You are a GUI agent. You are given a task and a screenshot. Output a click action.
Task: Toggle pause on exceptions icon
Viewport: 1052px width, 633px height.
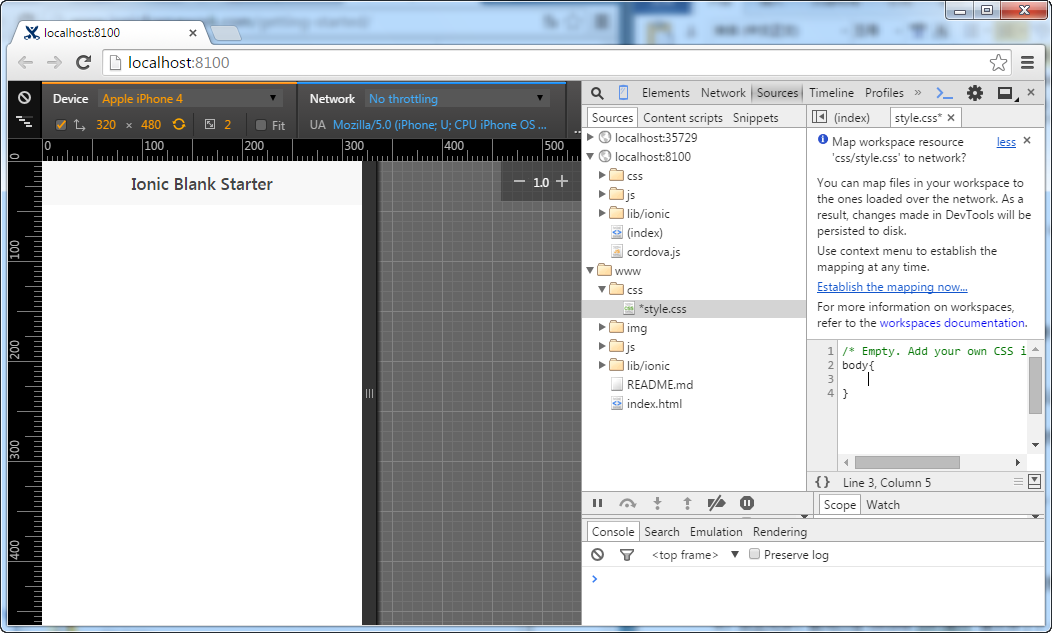[x=747, y=503]
